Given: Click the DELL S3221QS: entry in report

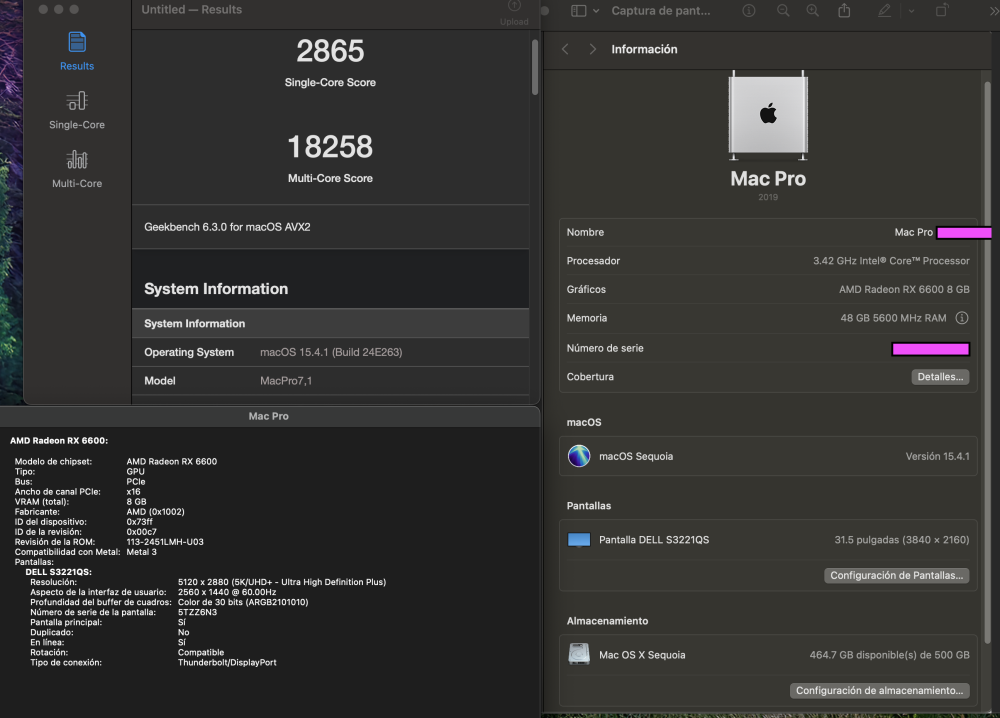Looking at the screenshot, I should tap(59, 572).
